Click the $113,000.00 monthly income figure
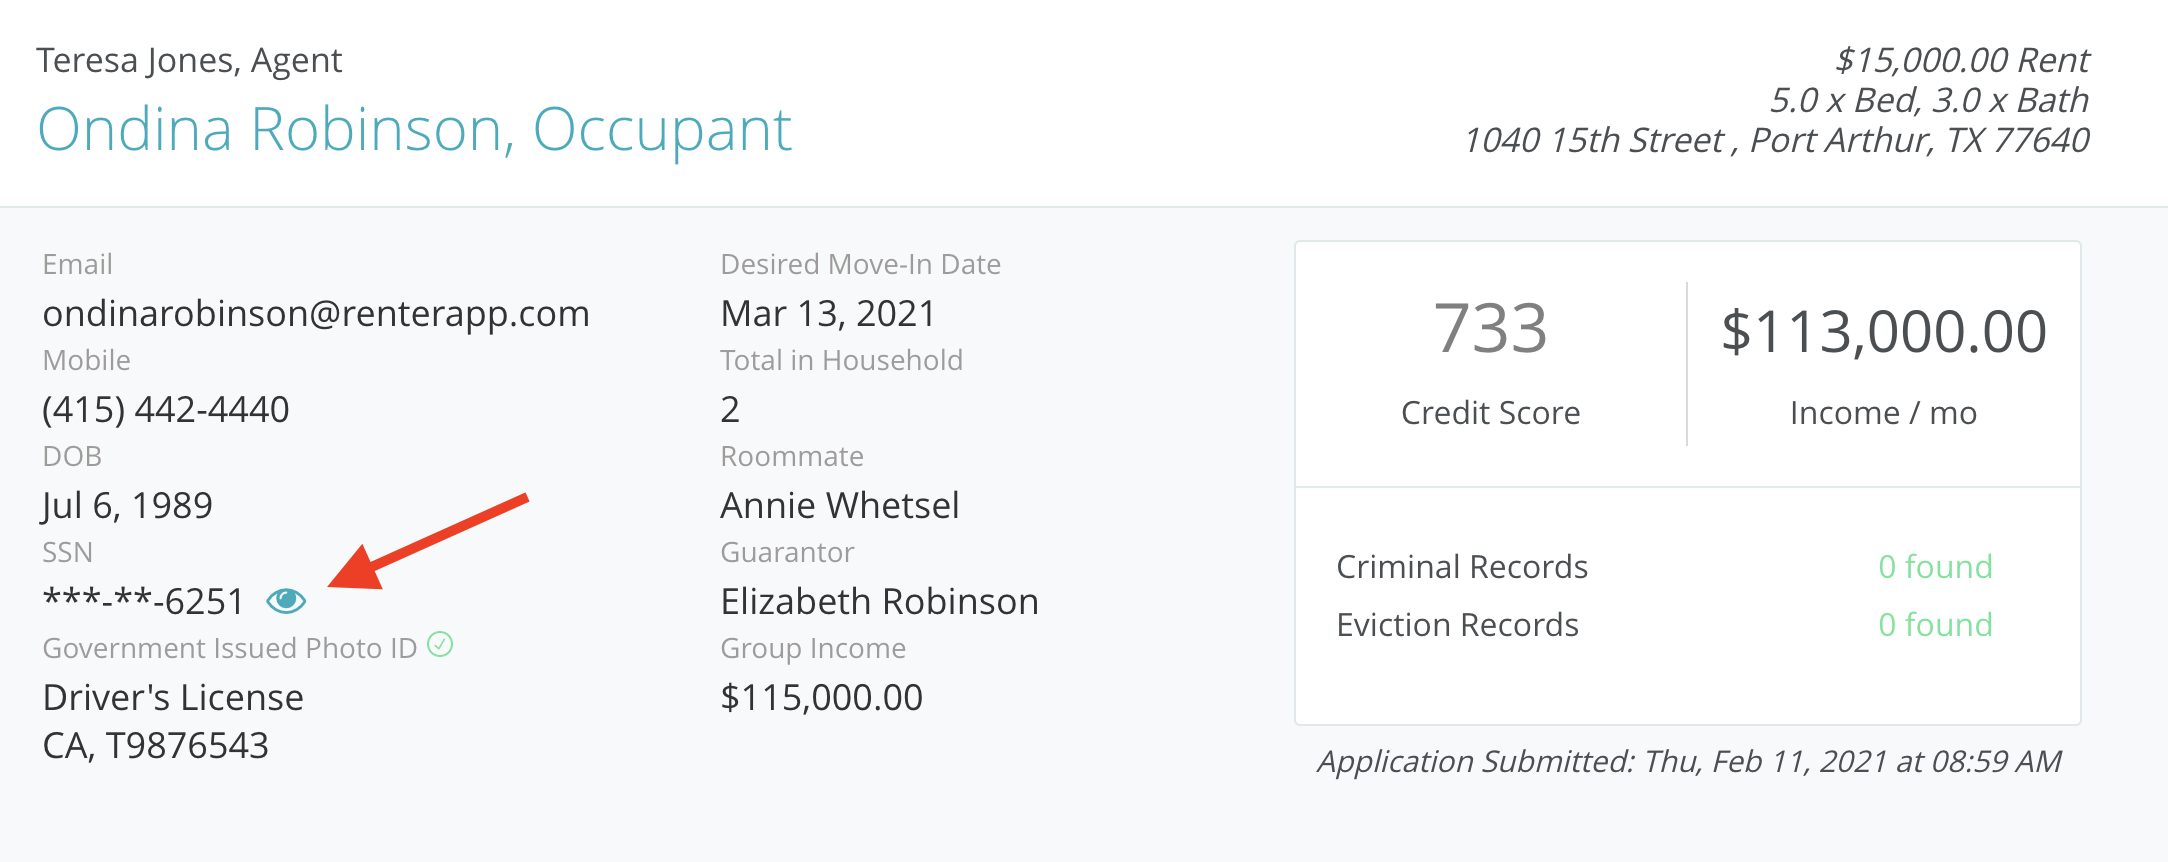This screenshot has width=2168, height=862. 1883,332
